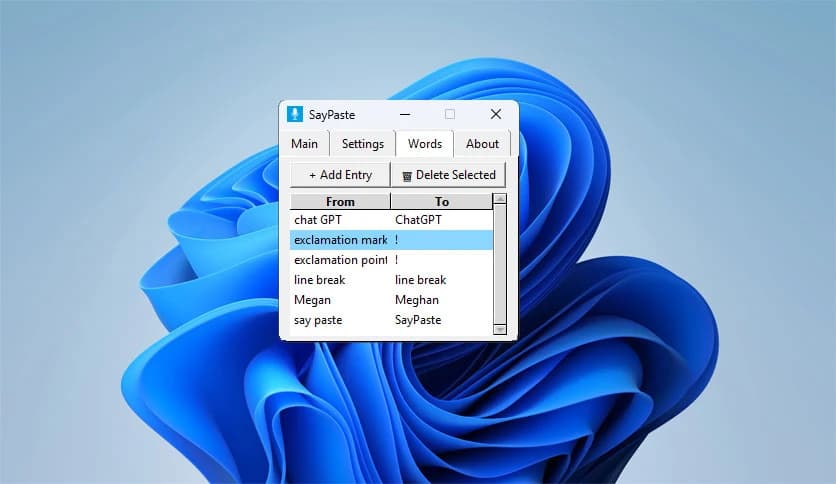
Task: Click the 'line break' From cell
Action: point(319,280)
